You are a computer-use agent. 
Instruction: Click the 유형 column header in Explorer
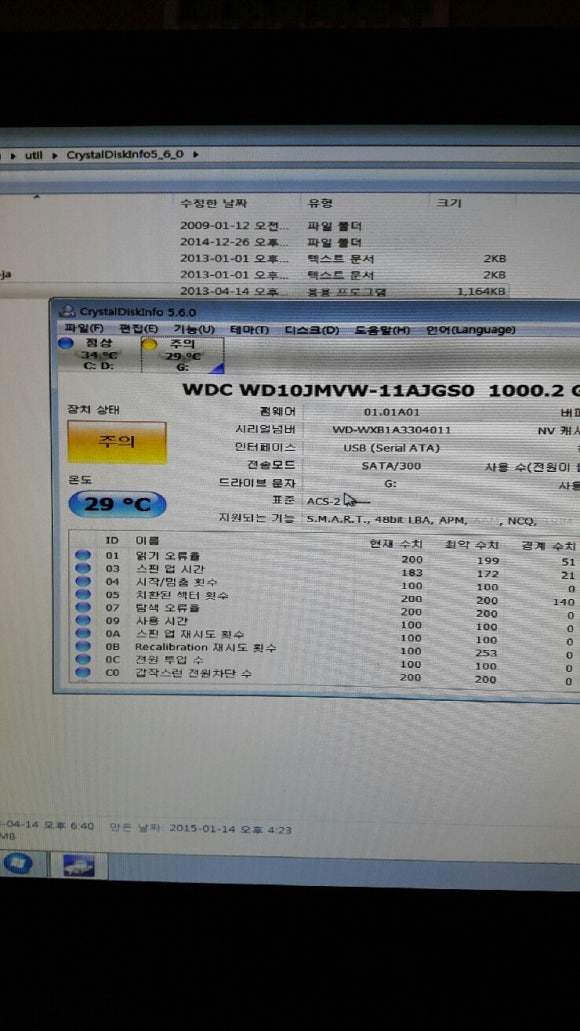pos(320,203)
